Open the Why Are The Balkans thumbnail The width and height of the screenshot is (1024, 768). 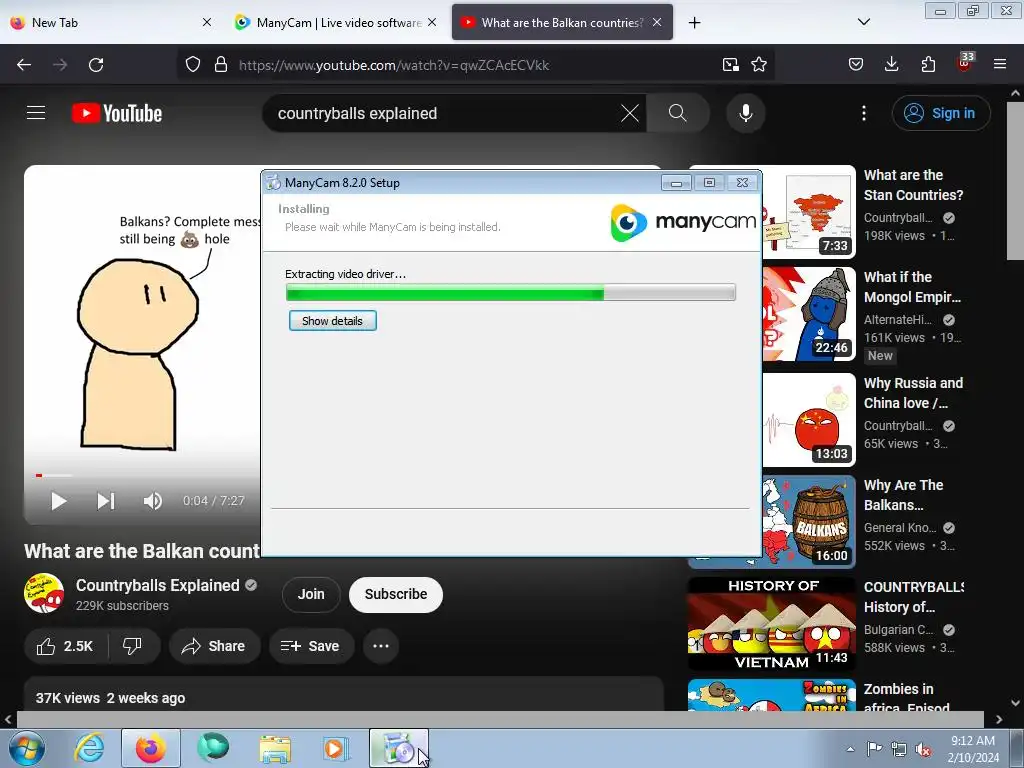[808, 521]
